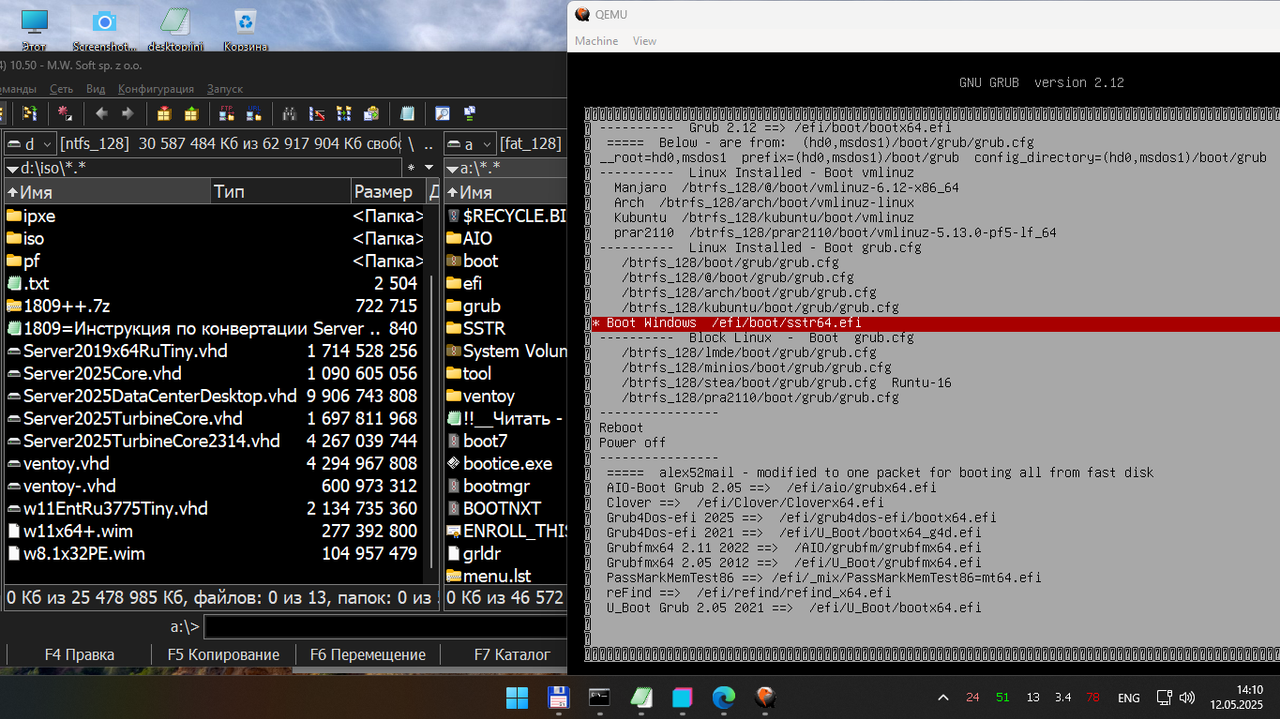Open the Вид menu
Image resolution: width=1280 pixels, height=719 pixels.
(96, 89)
